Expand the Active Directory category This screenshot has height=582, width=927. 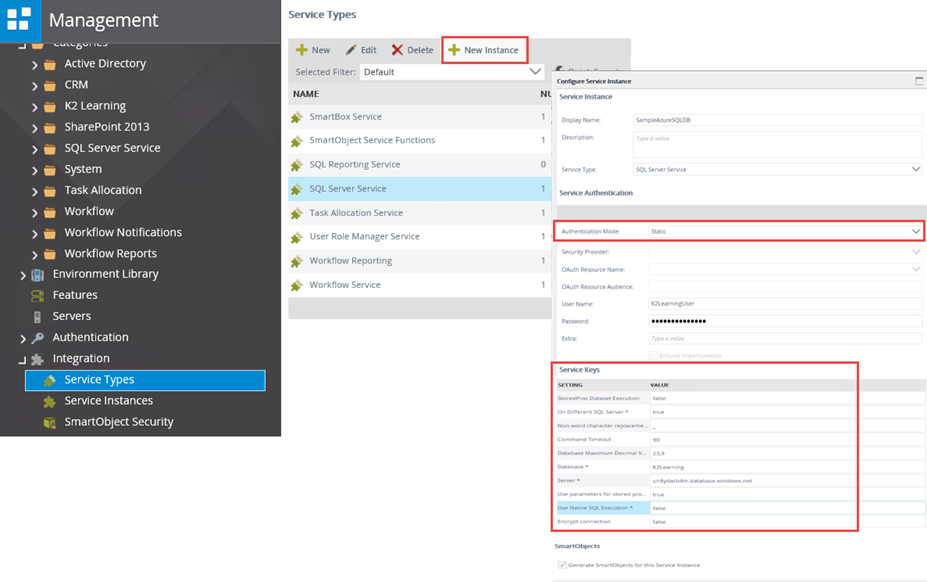tap(34, 65)
